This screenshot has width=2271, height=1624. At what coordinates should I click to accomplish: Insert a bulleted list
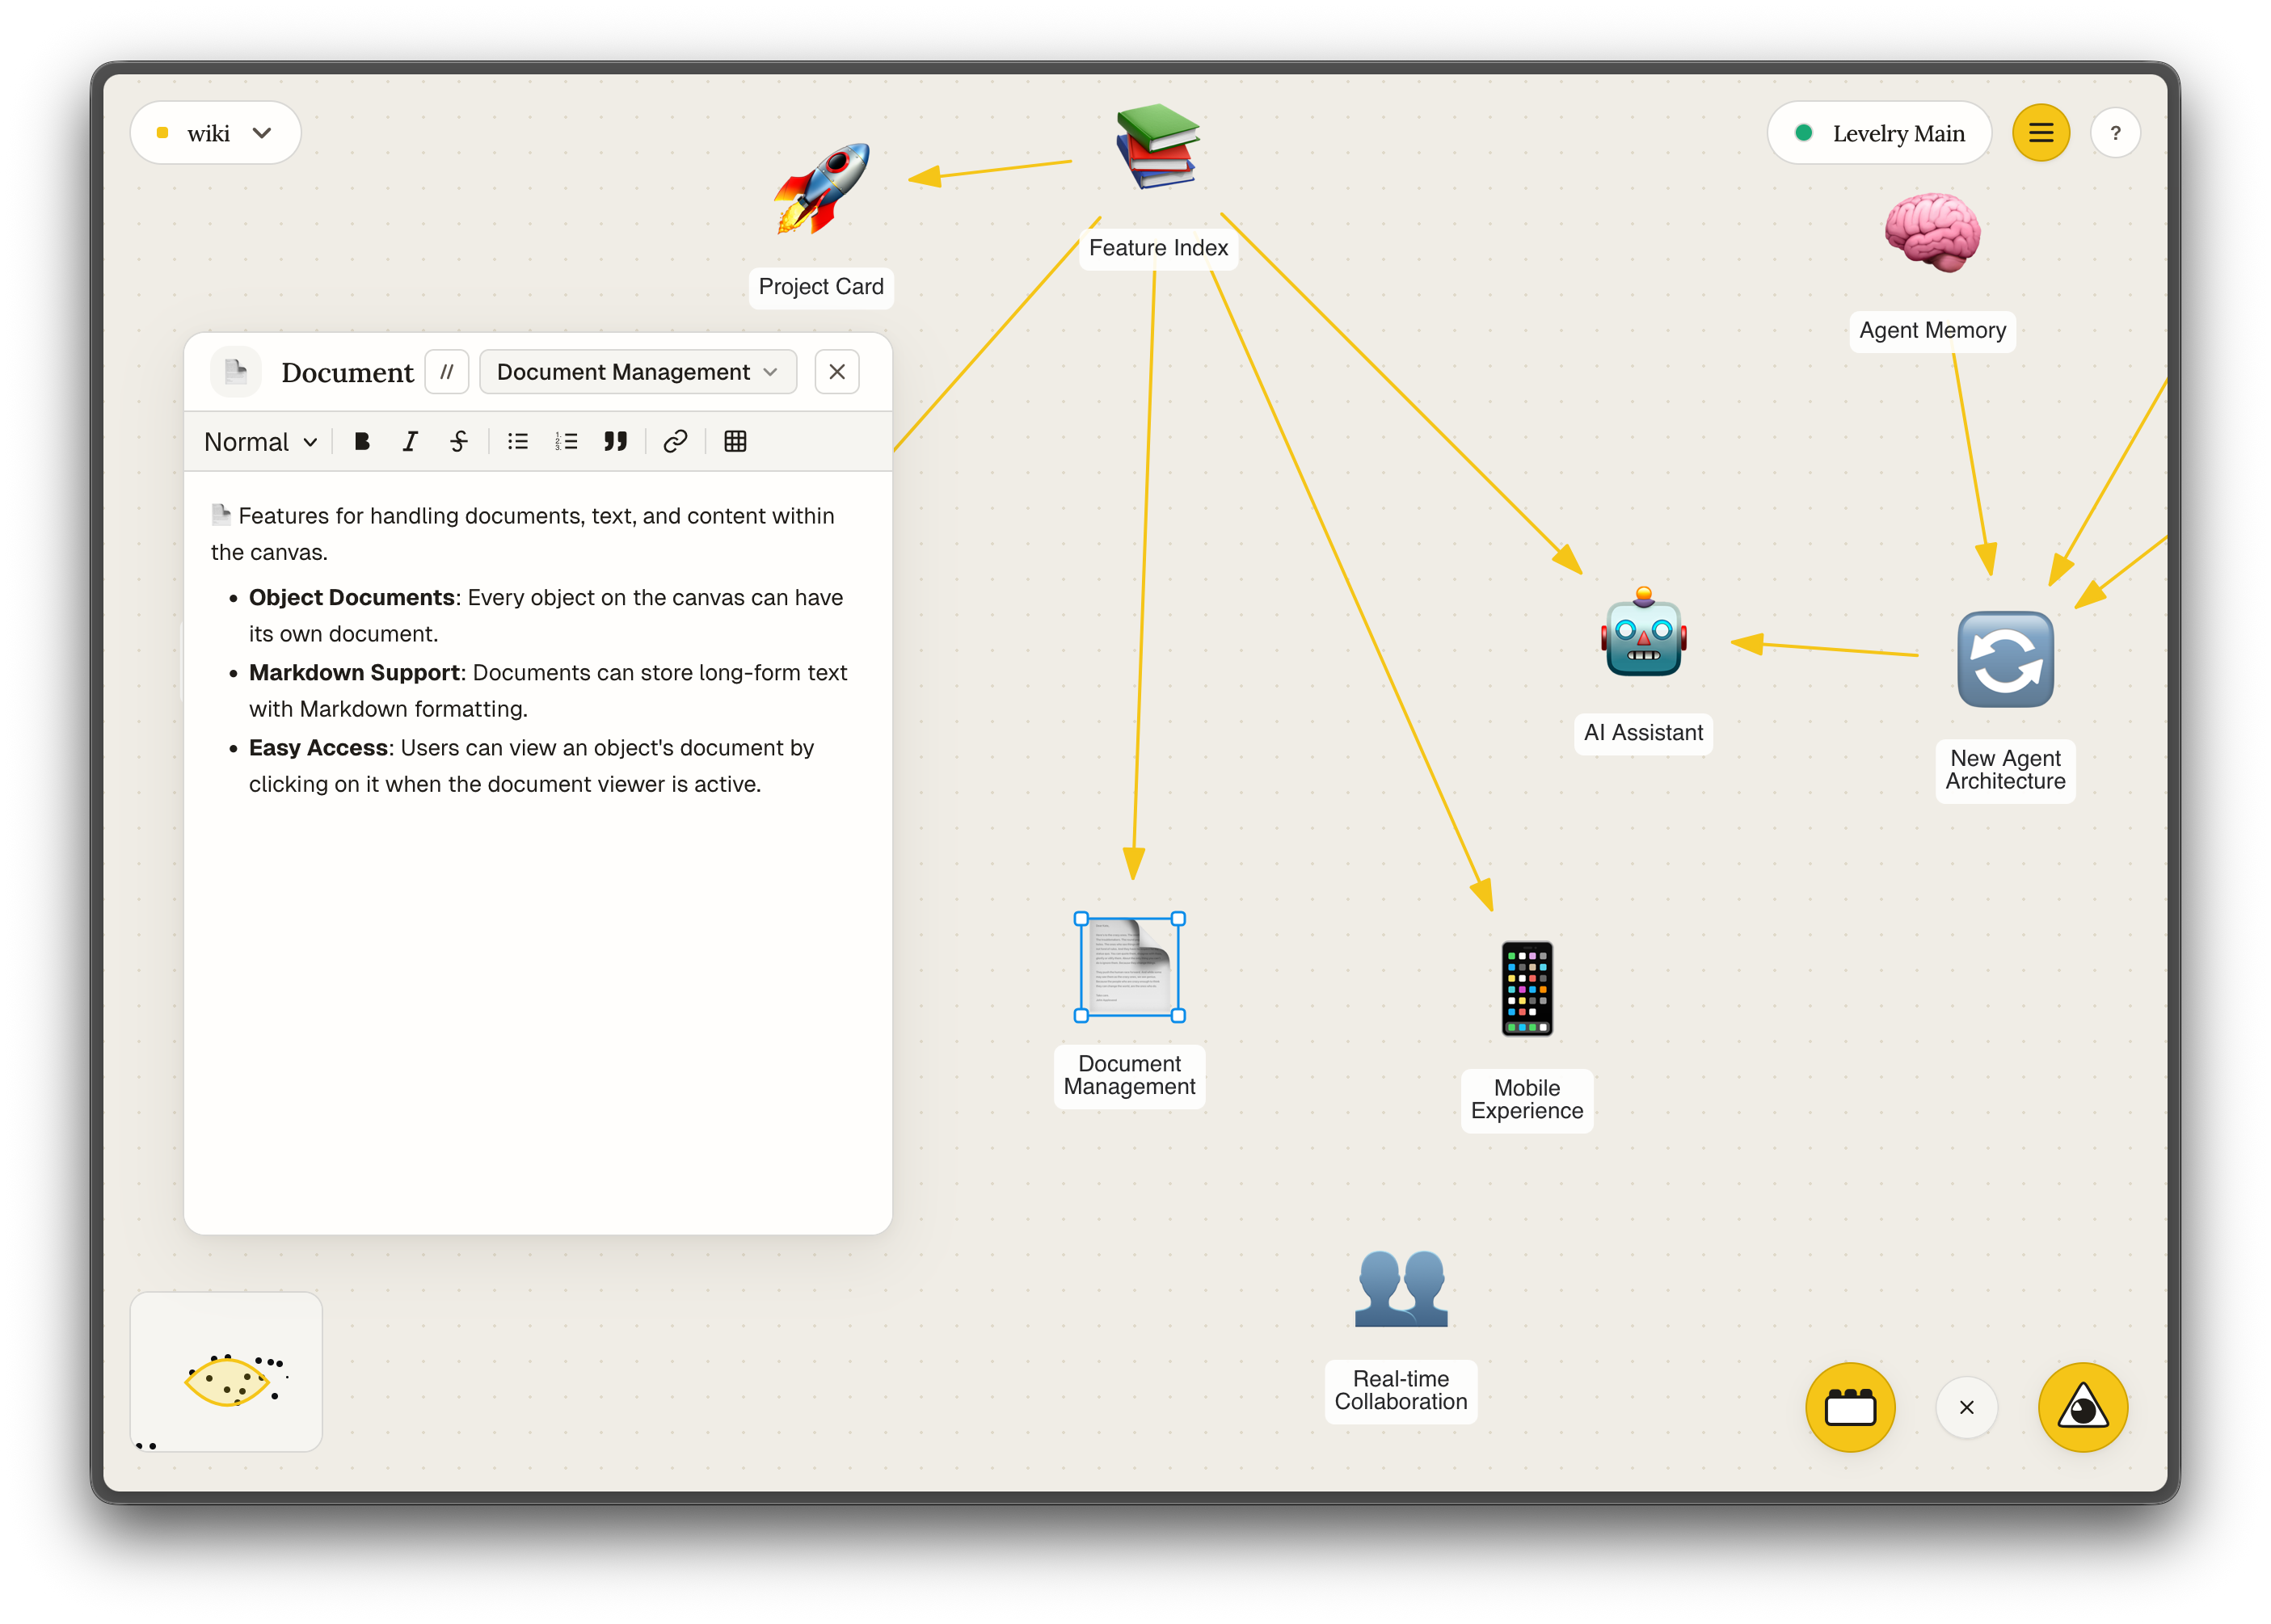(x=517, y=441)
